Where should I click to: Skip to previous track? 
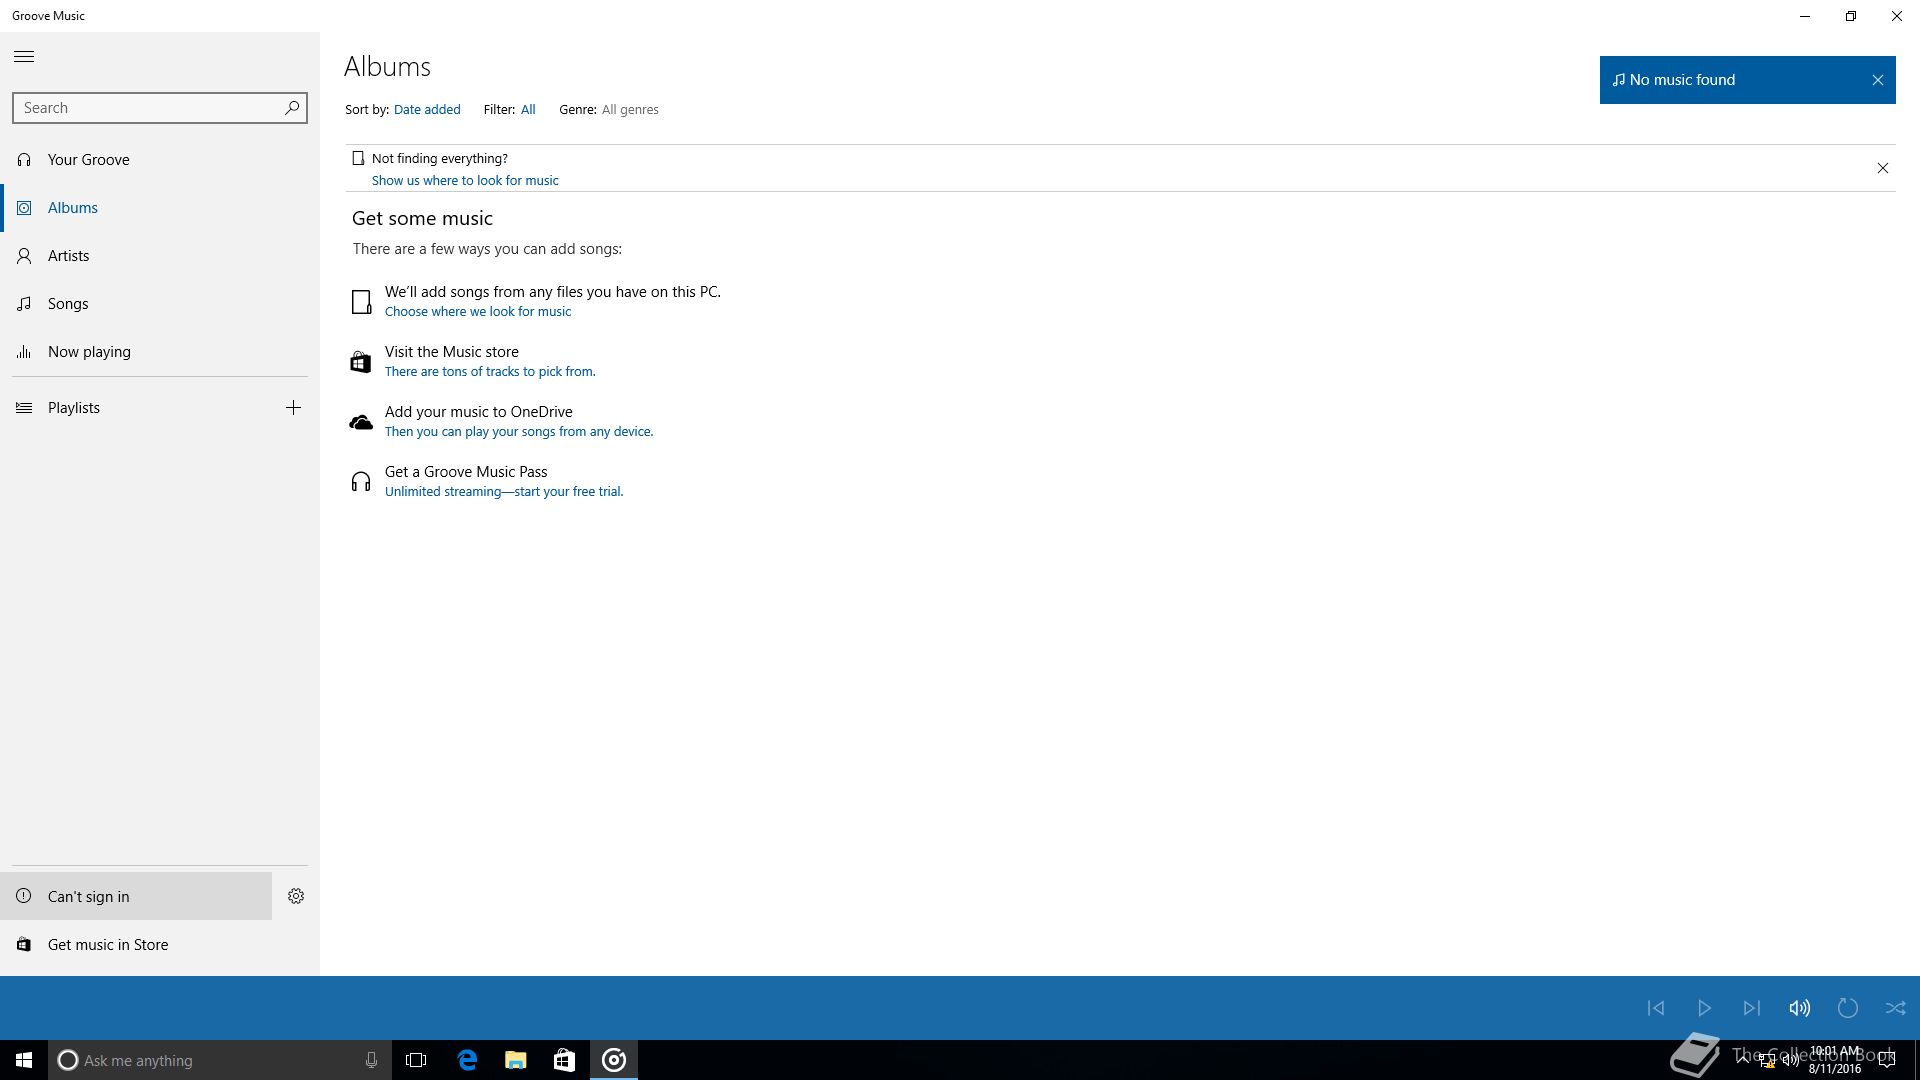pos(1656,1008)
